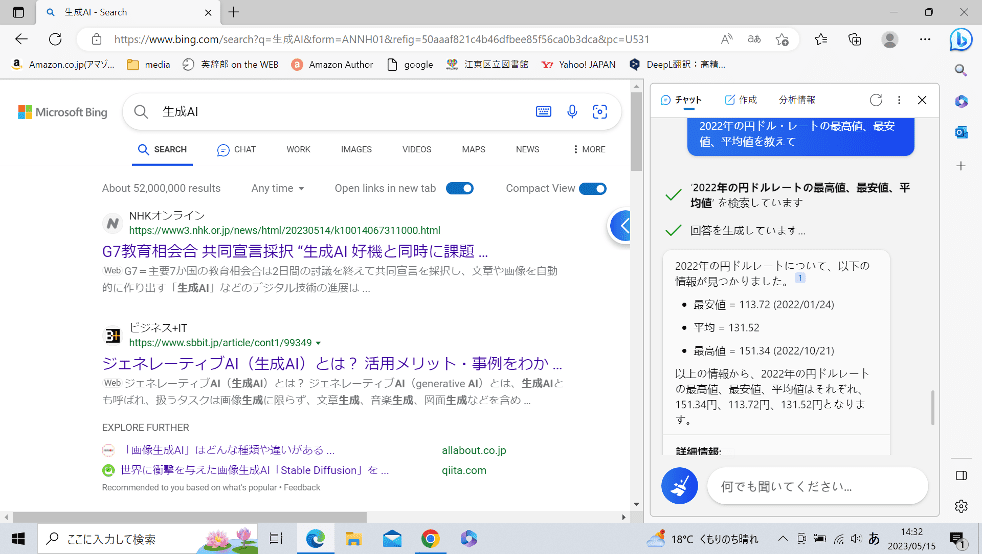Open Edge settings and more menu
Viewport: 982px width, 554px height.
[925, 39]
